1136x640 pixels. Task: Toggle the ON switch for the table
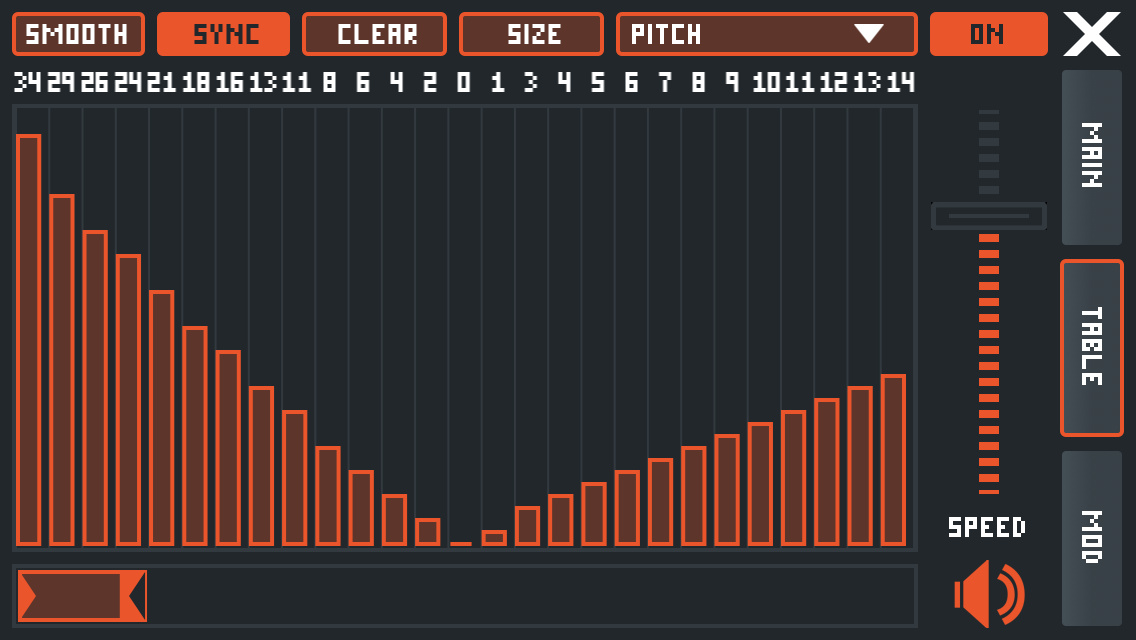pos(988,34)
